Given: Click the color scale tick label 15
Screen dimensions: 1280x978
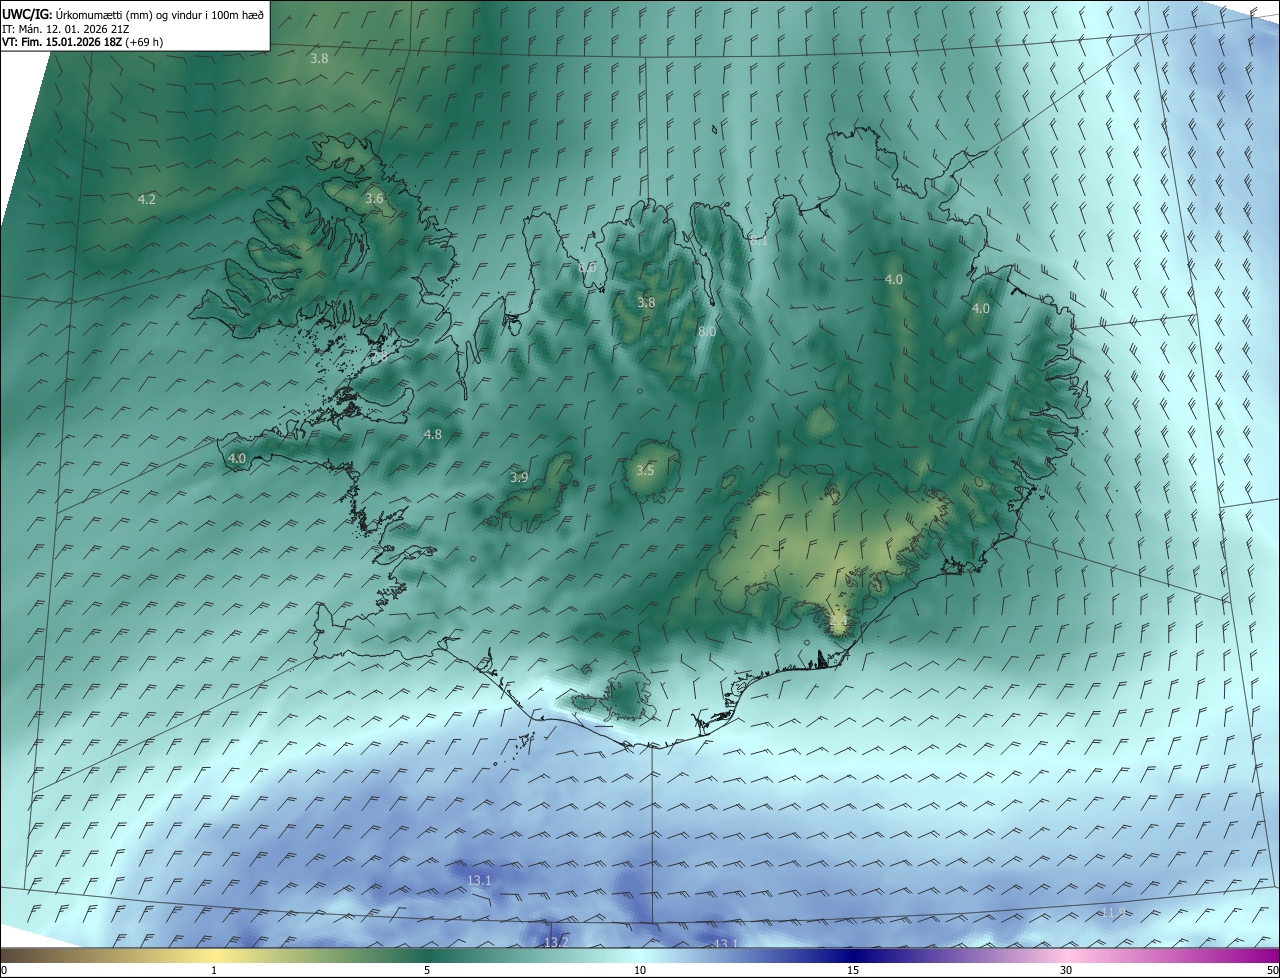Looking at the screenshot, I should pos(853,971).
